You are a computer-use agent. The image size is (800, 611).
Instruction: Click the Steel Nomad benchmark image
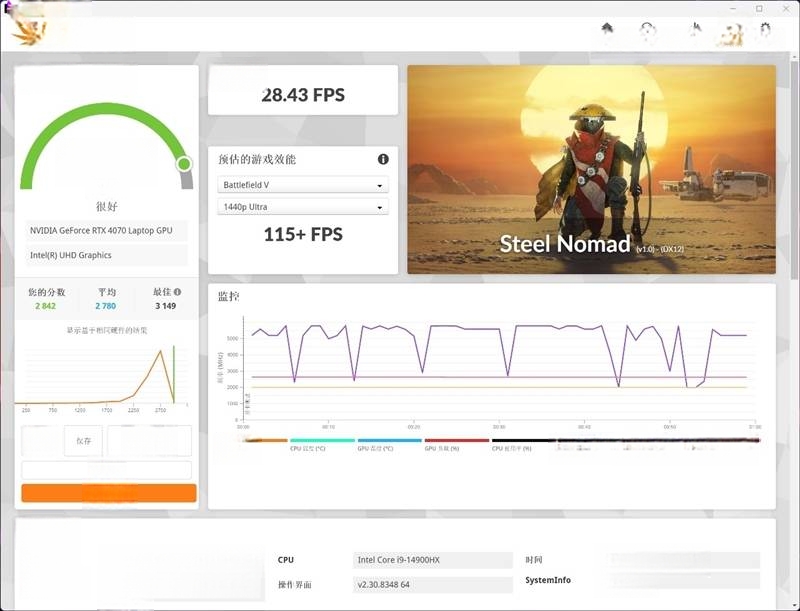click(591, 169)
